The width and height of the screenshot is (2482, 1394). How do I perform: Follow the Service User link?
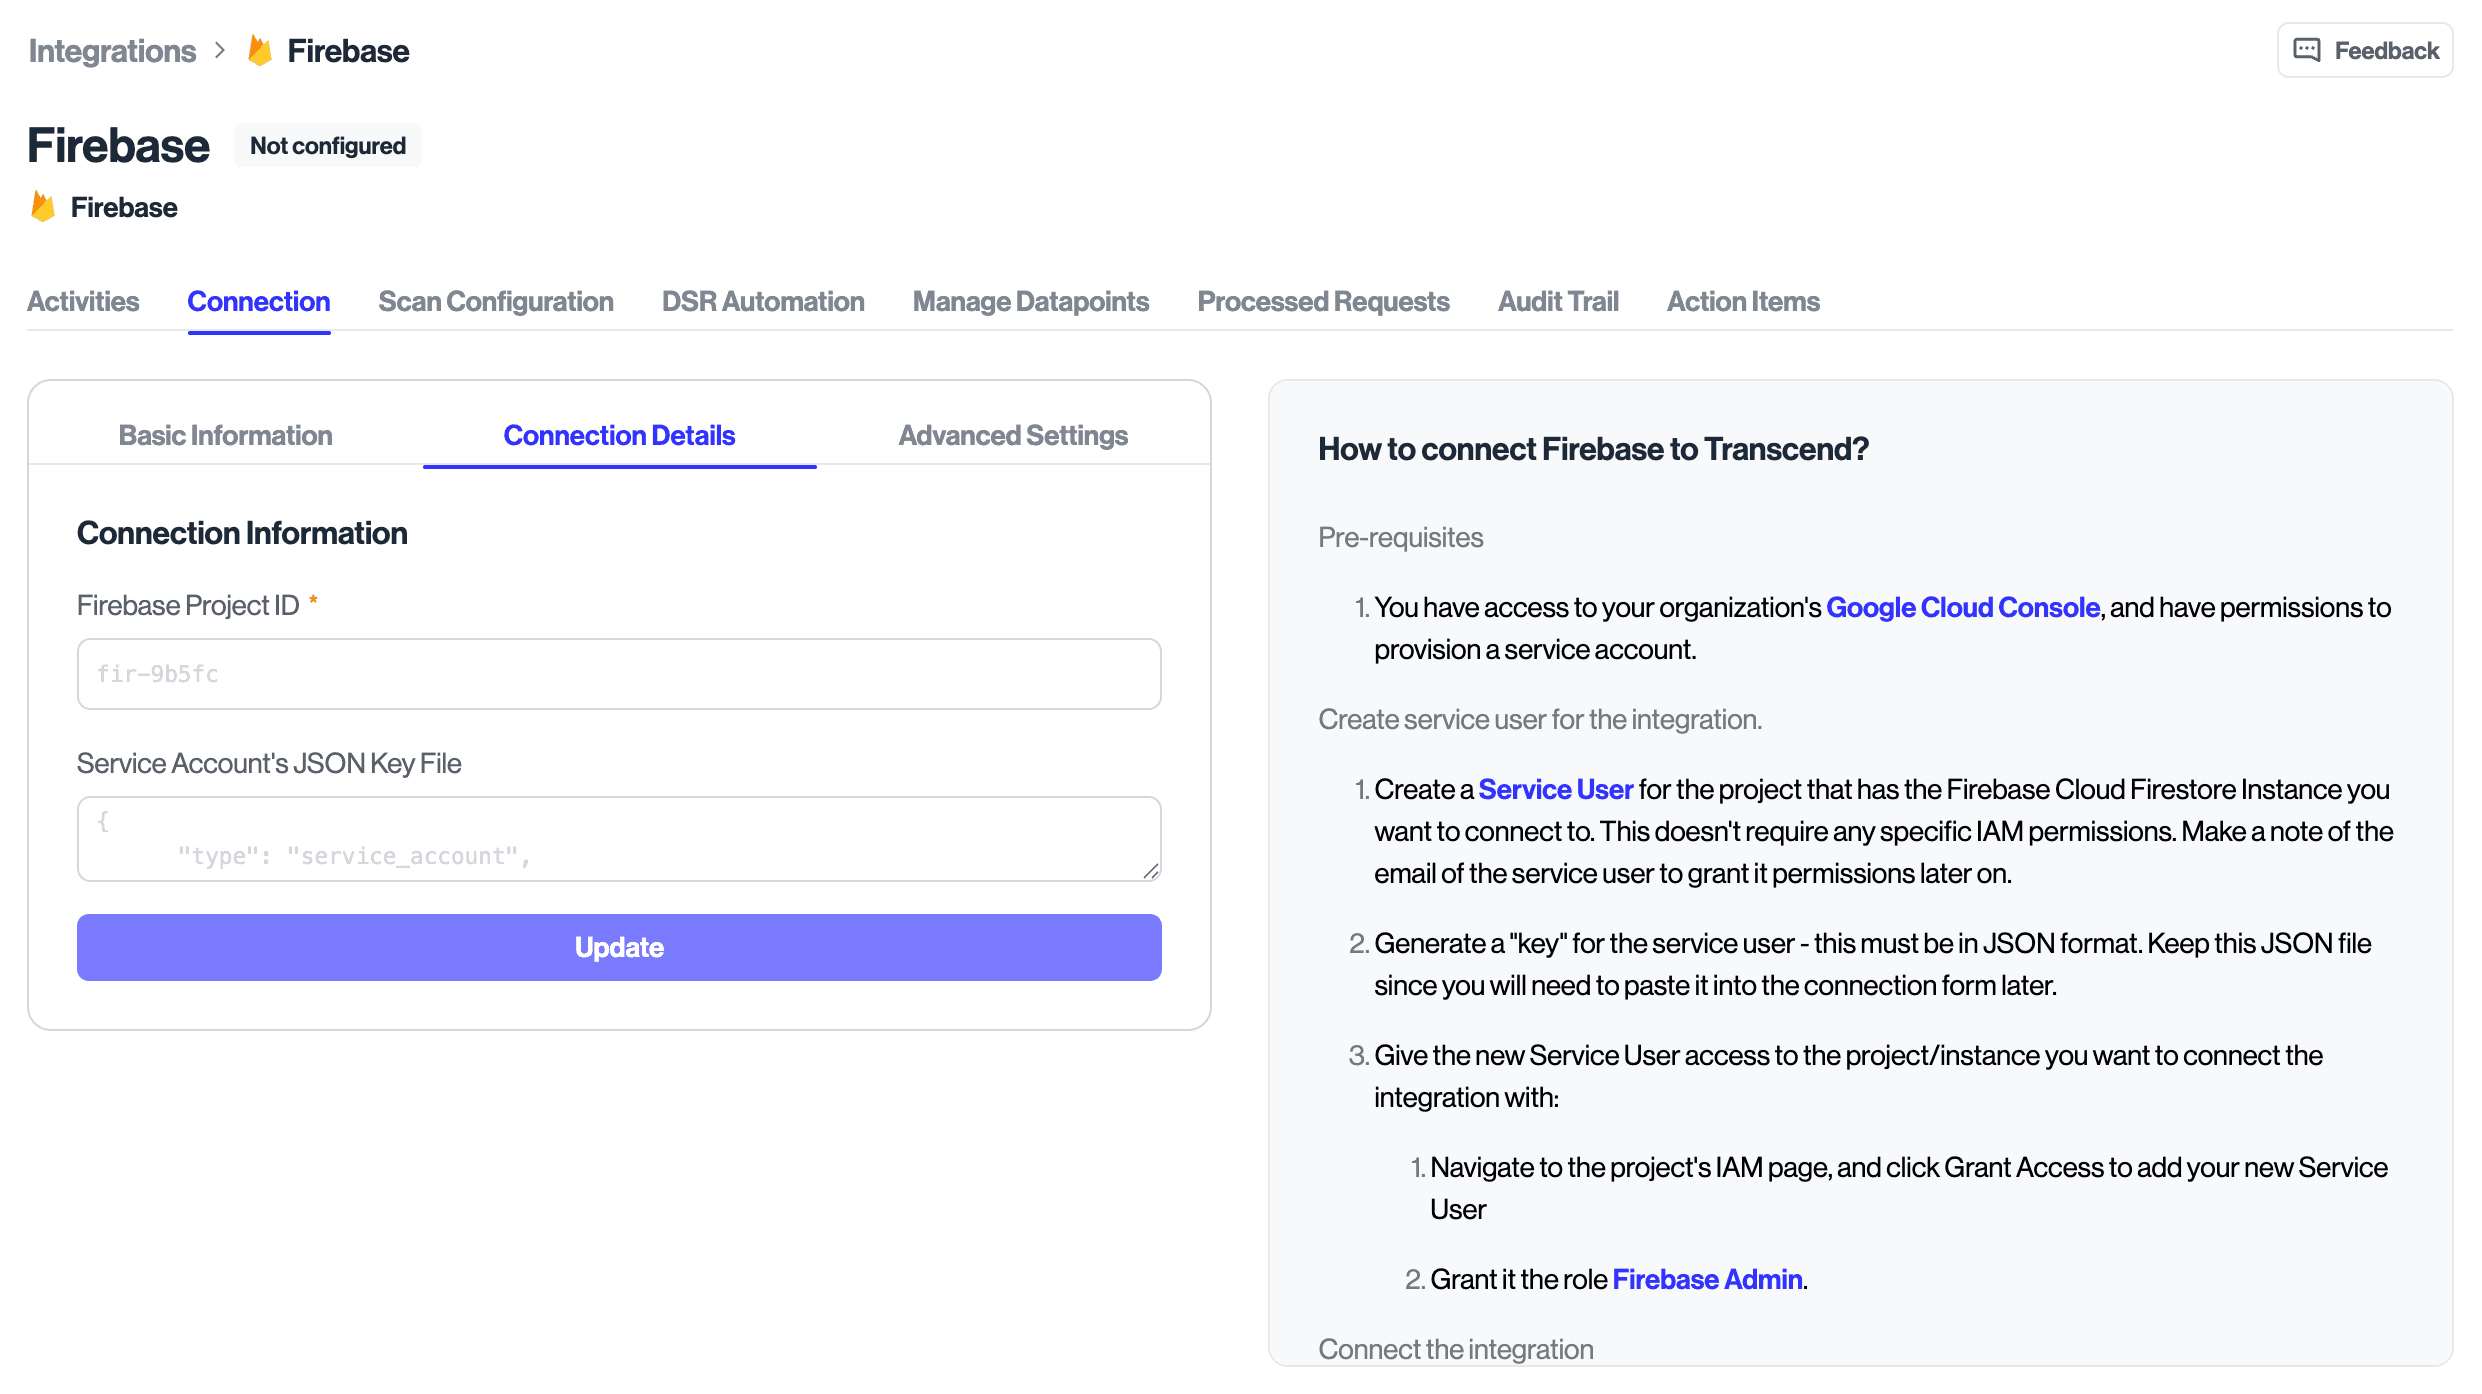point(1555,789)
